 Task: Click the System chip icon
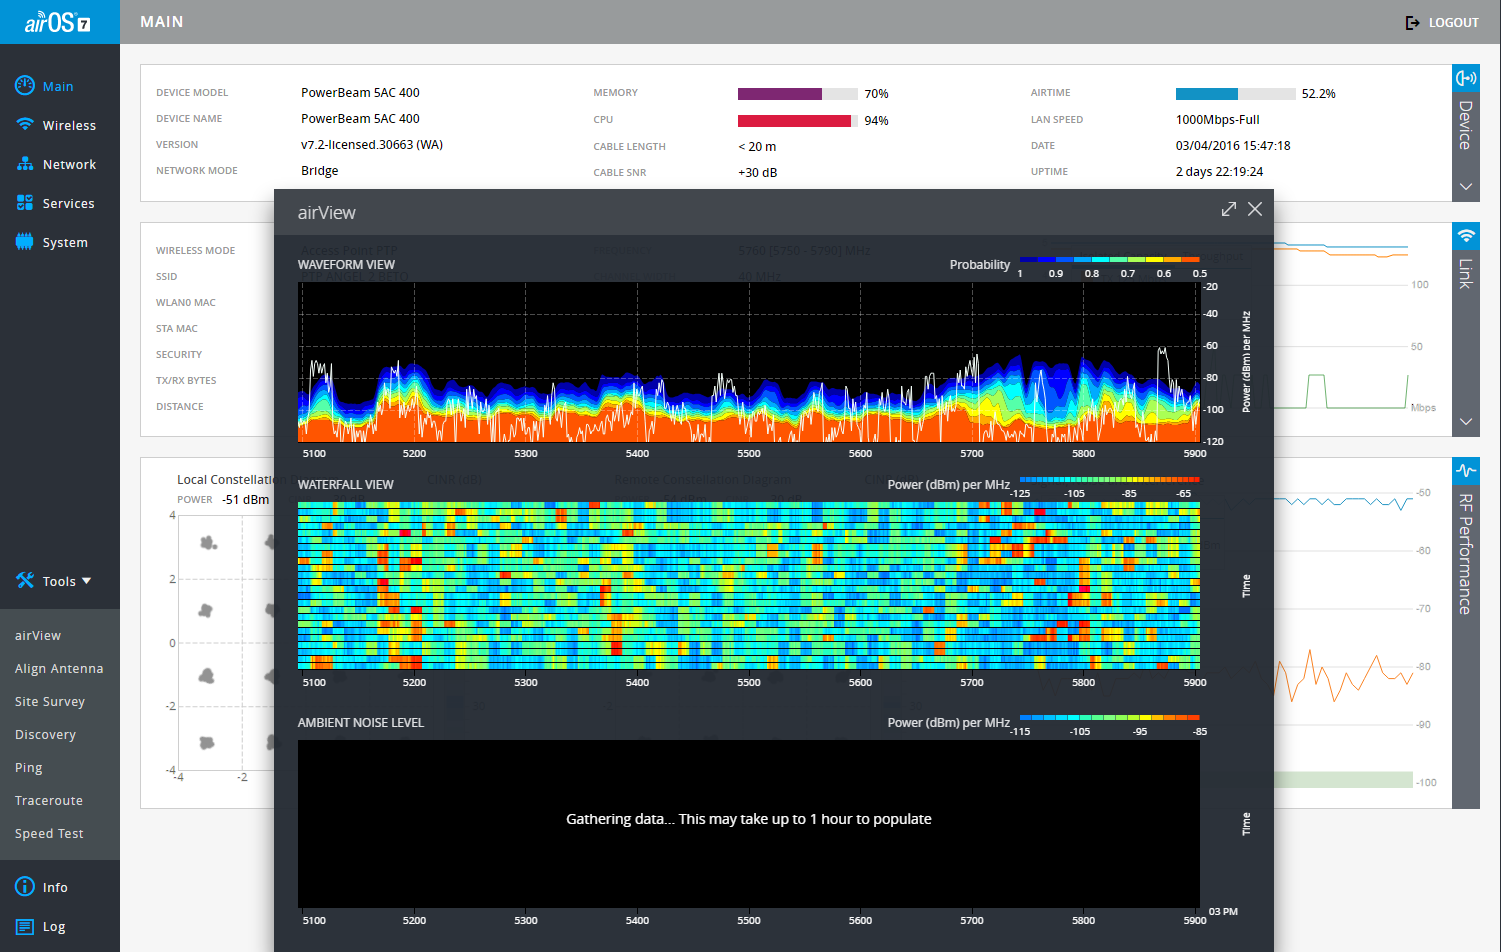(25, 242)
